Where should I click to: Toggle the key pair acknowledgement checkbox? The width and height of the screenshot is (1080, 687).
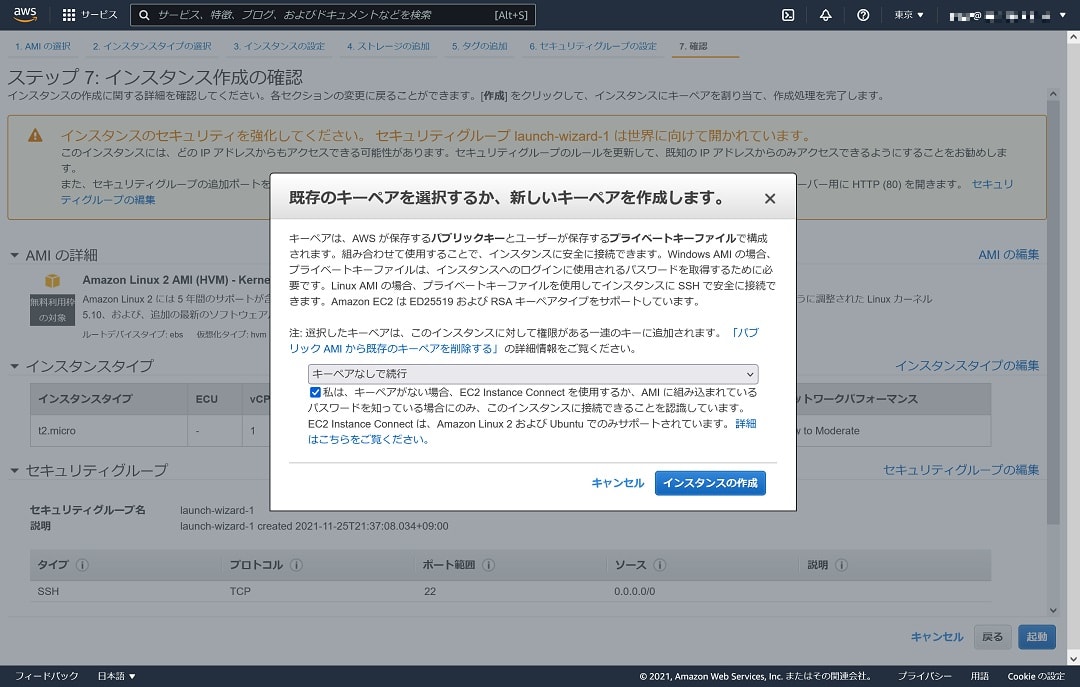pos(315,392)
